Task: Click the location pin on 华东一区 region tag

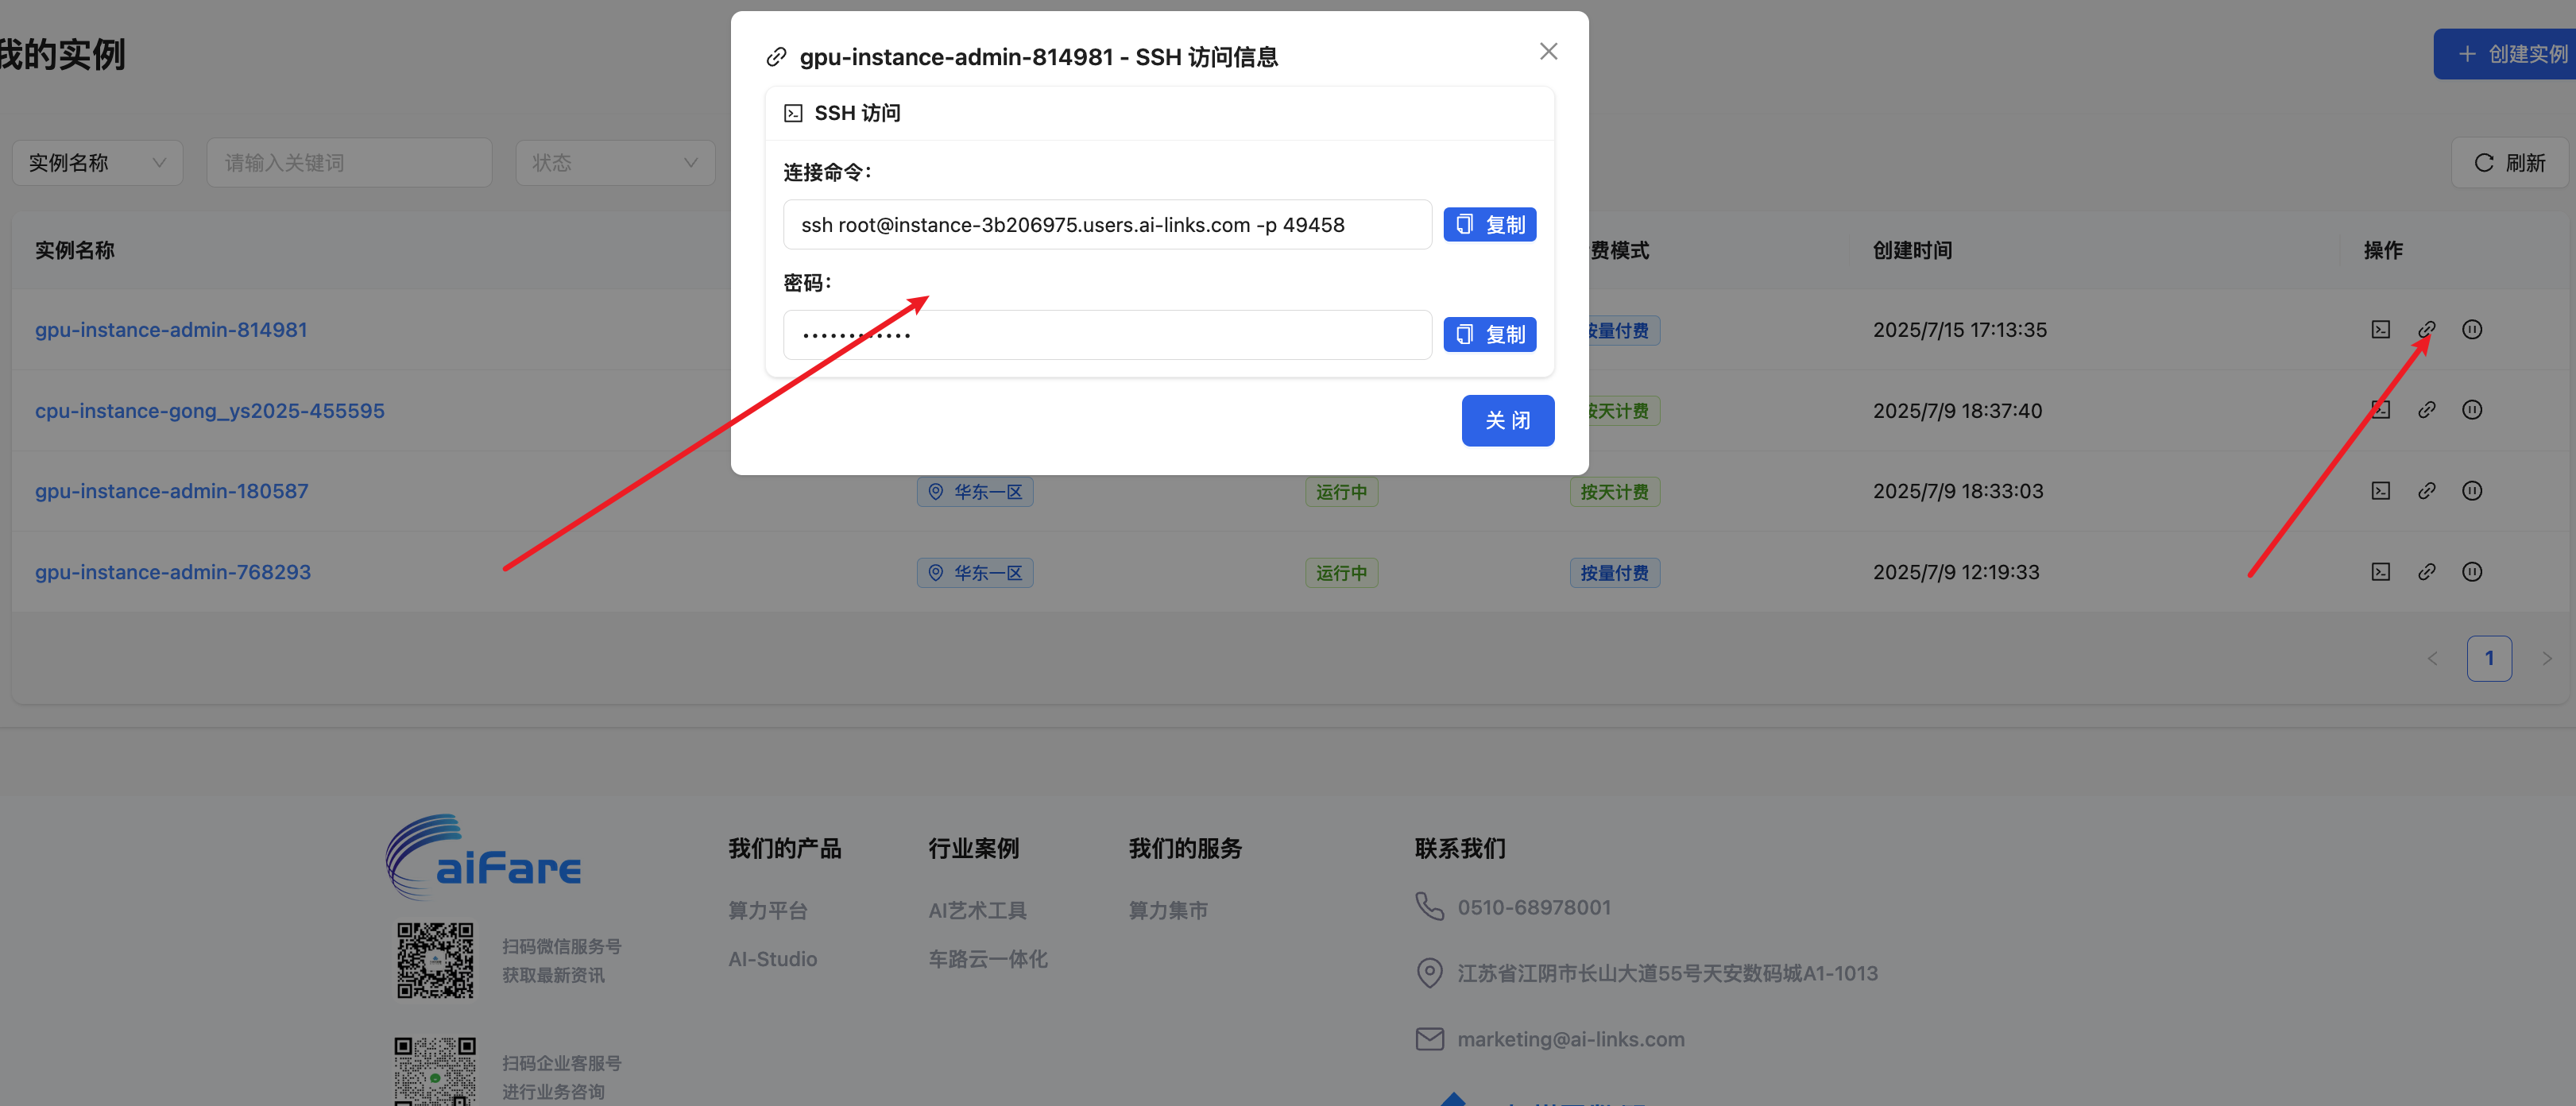Action: [936, 491]
